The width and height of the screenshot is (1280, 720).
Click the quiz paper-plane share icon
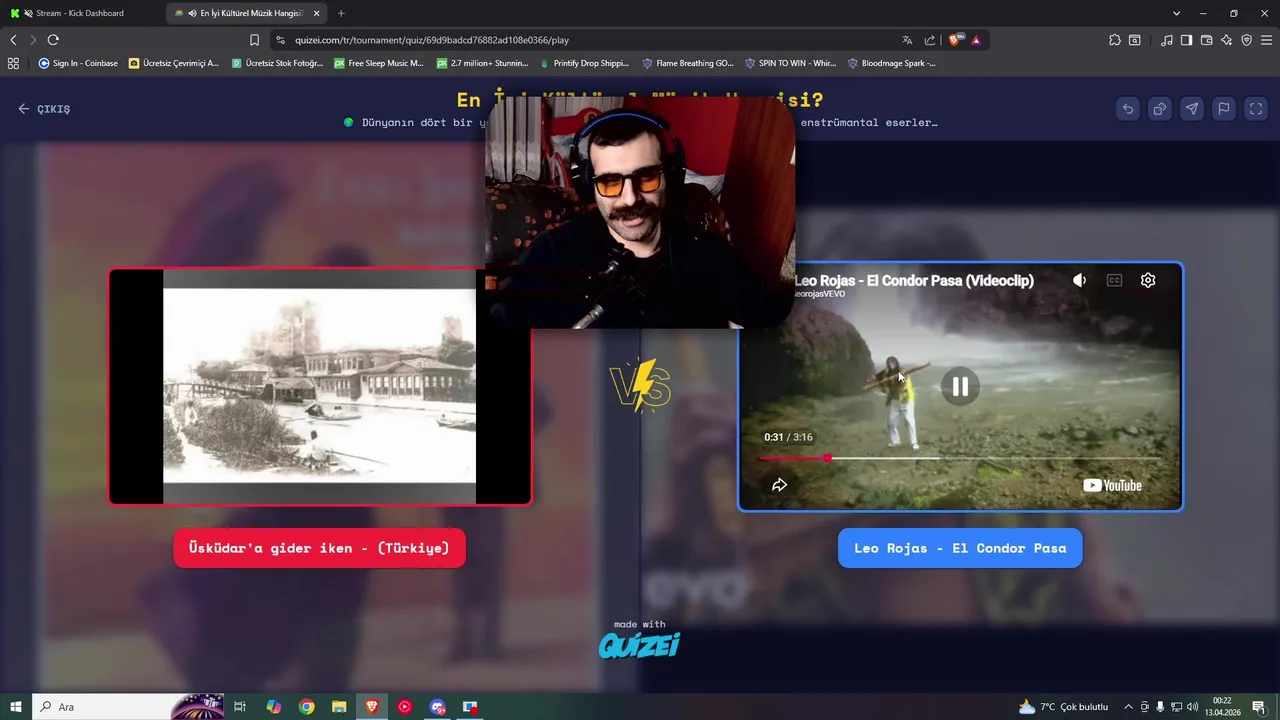click(x=1192, y=109)
